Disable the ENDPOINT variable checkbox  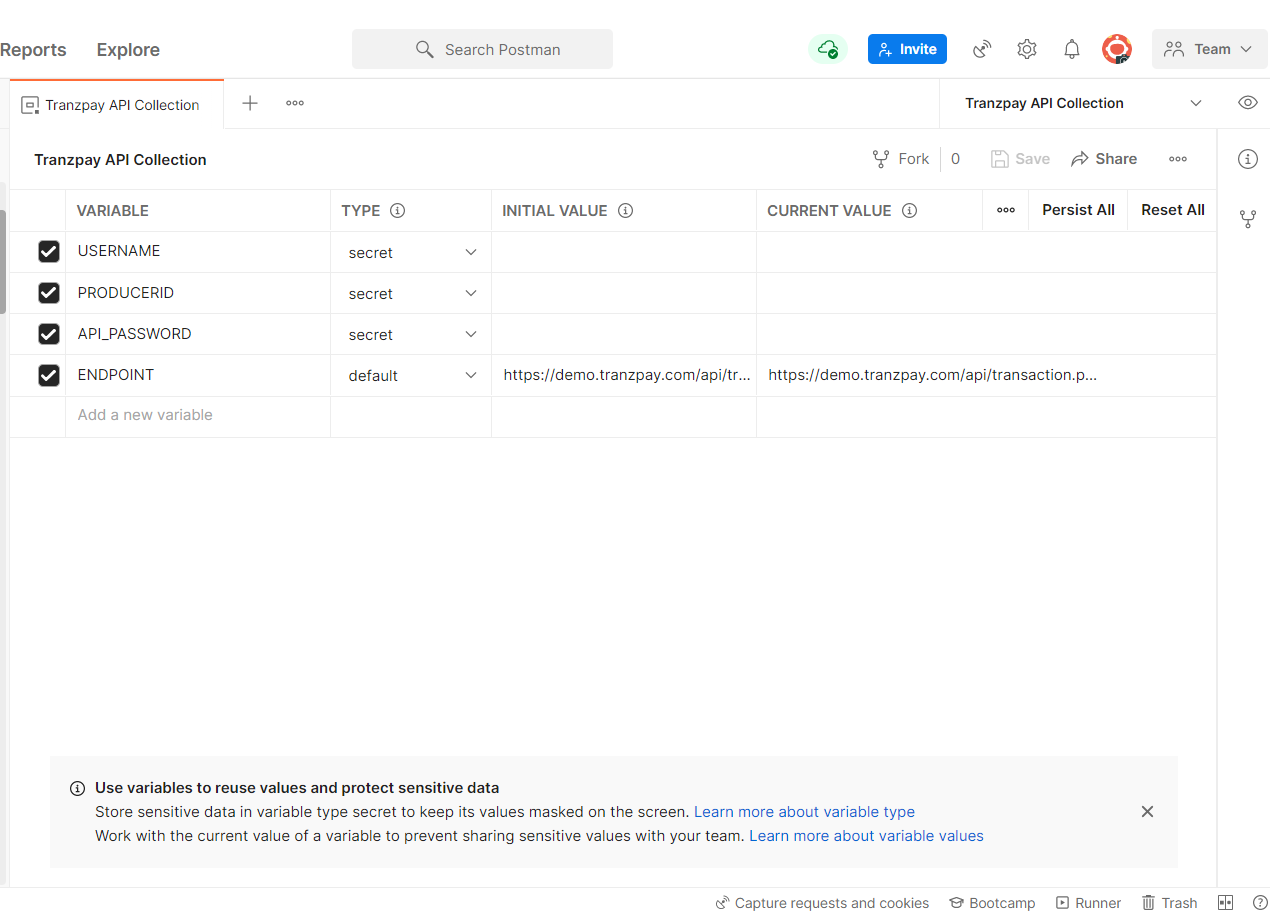tap(49, 375)
